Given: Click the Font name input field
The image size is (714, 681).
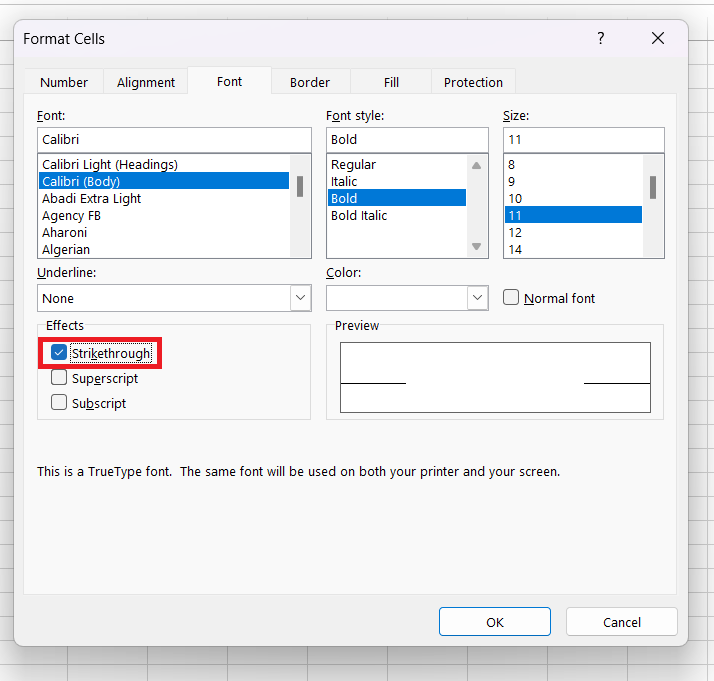Looking at the screenshot, I should (x=174, y=140).
